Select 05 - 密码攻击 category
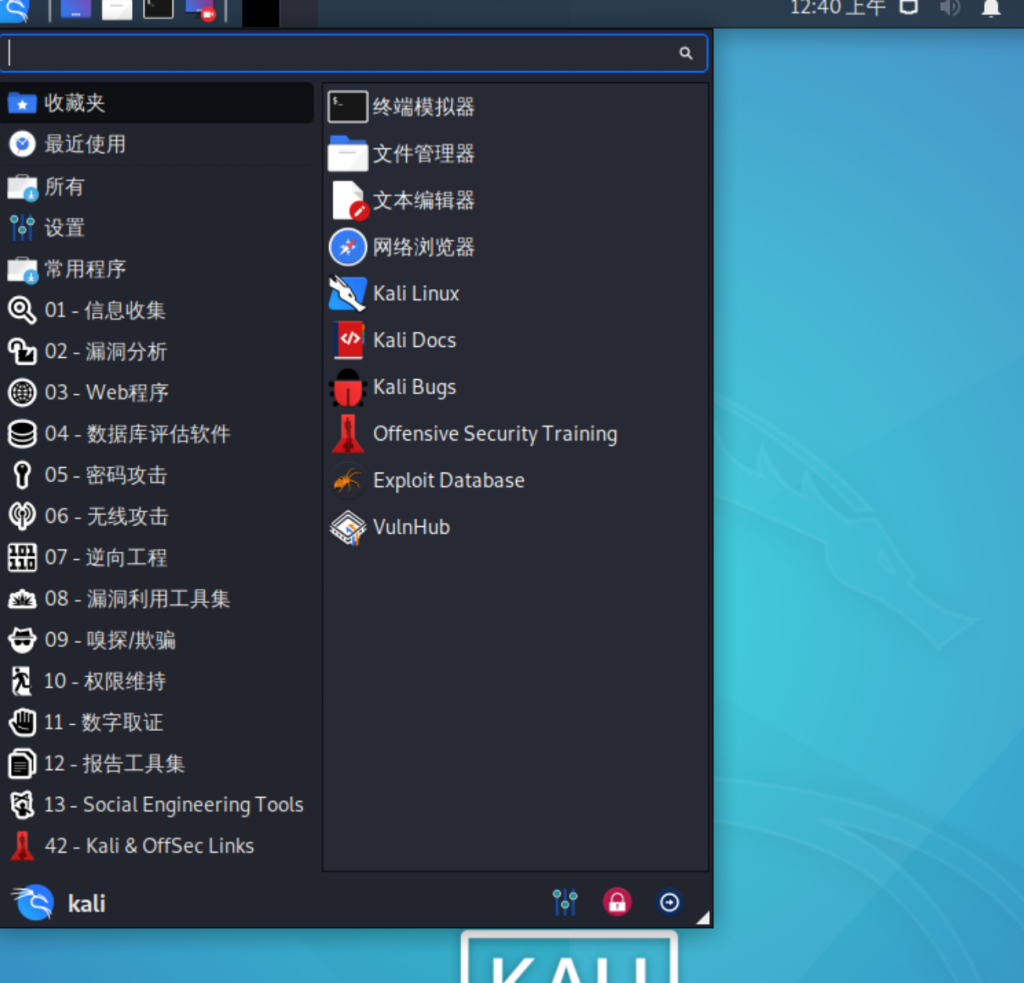1024x983 pixels. pos(157,475)
